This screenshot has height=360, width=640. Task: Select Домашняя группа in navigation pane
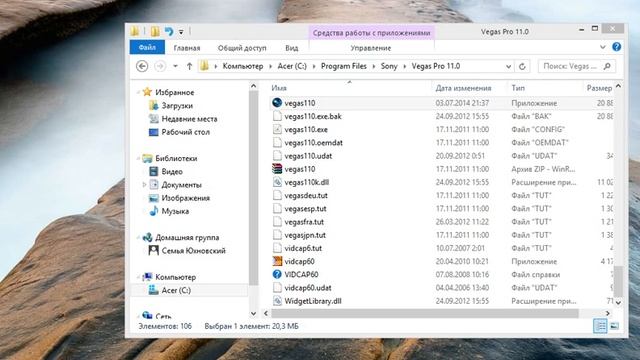tap(187, 237)
